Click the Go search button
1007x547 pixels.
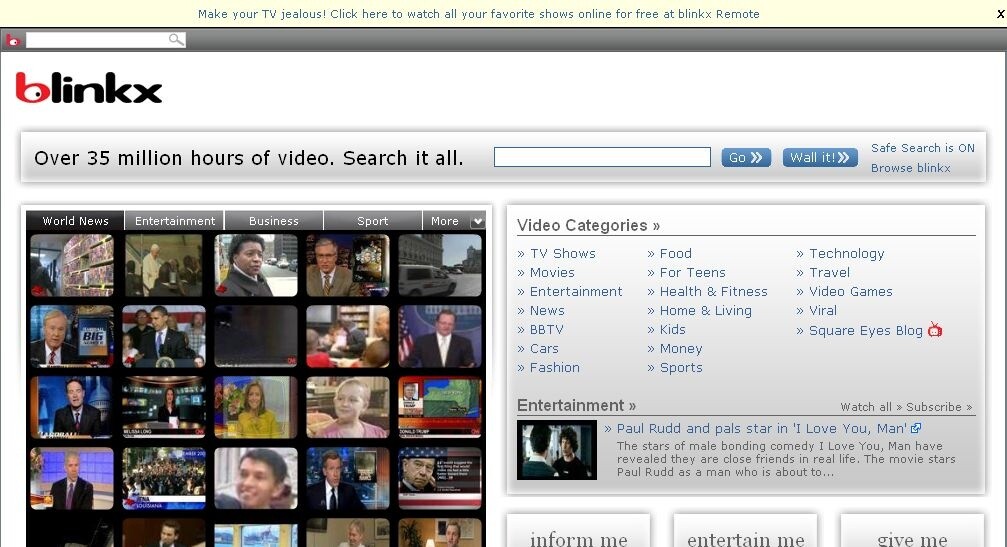[x=746, y=157]
